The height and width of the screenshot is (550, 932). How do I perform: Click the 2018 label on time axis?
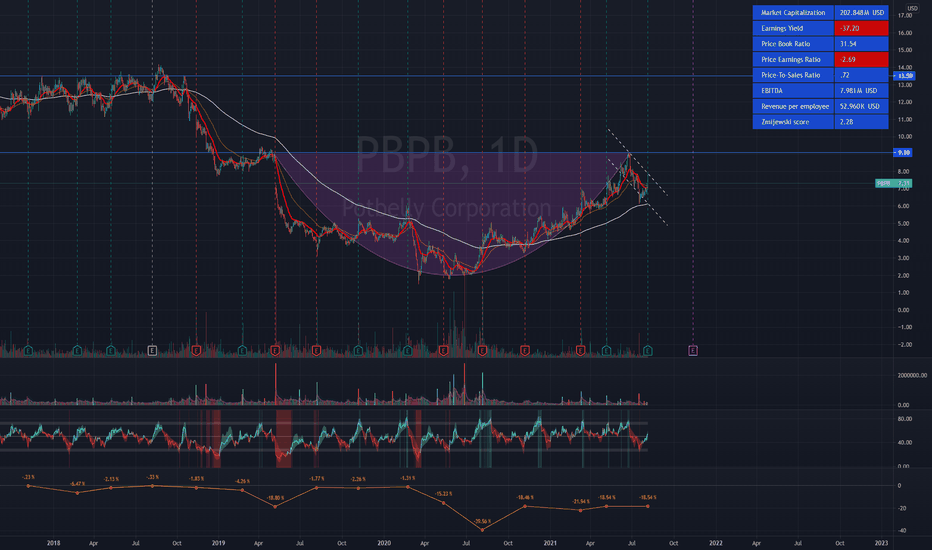53,543
